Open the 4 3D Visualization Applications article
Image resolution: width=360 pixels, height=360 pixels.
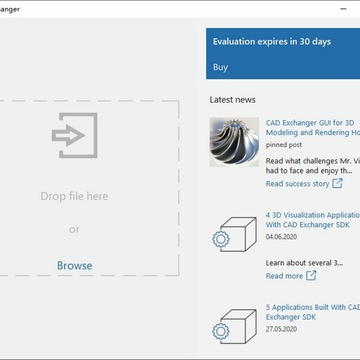pyautogui.click(x=313, y=220)
